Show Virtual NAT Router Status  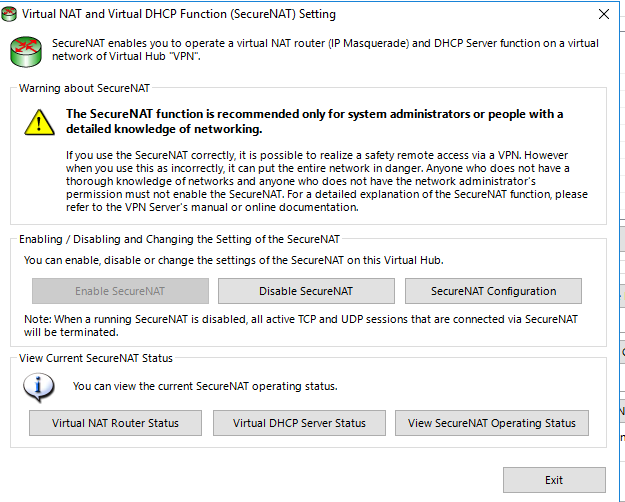[115, 423]
